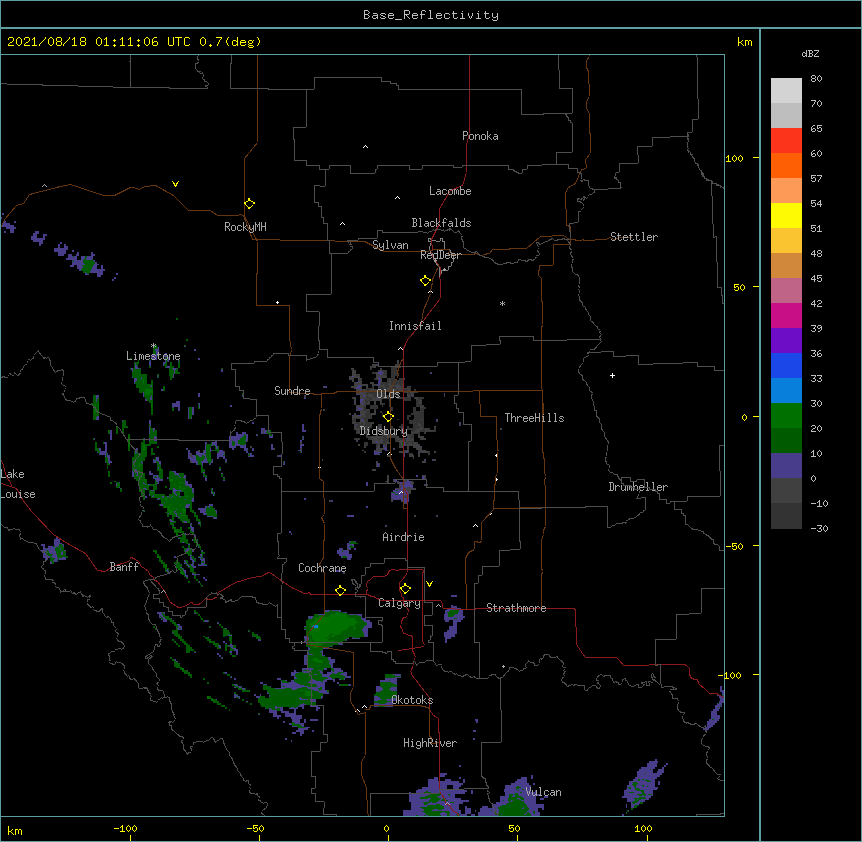The height and width of the screenshot is (842, 862).
Task: Select the magenta swatch in dBZ legend
Action: pos(786,315)
